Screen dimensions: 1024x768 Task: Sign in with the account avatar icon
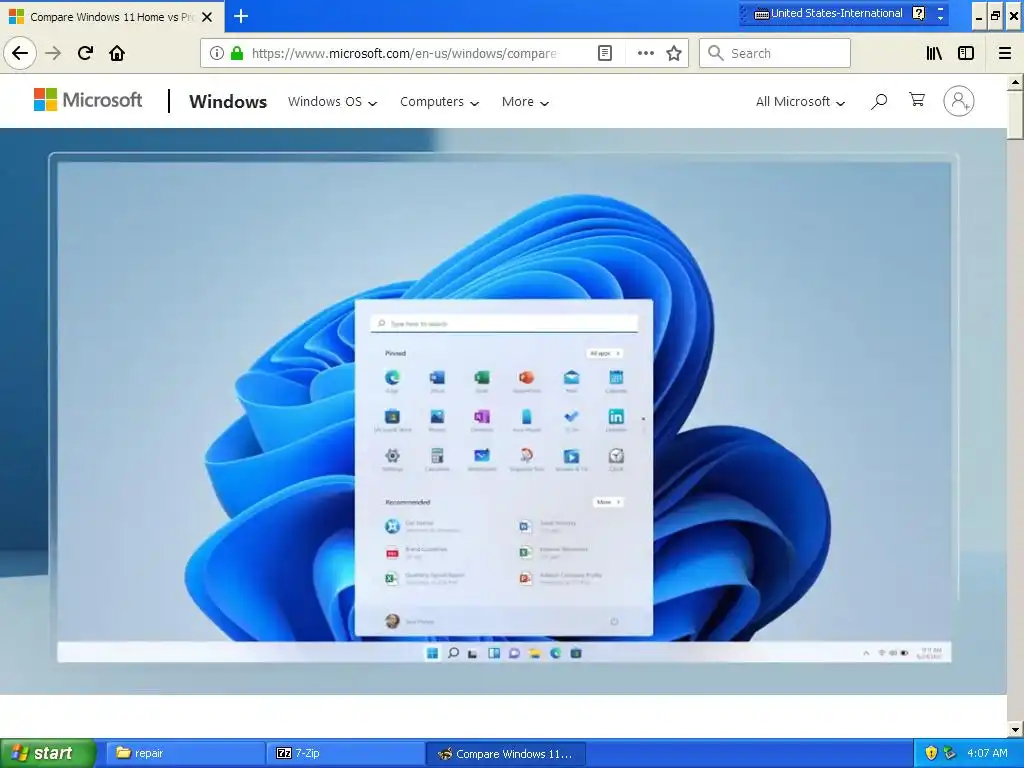point(959,101)
